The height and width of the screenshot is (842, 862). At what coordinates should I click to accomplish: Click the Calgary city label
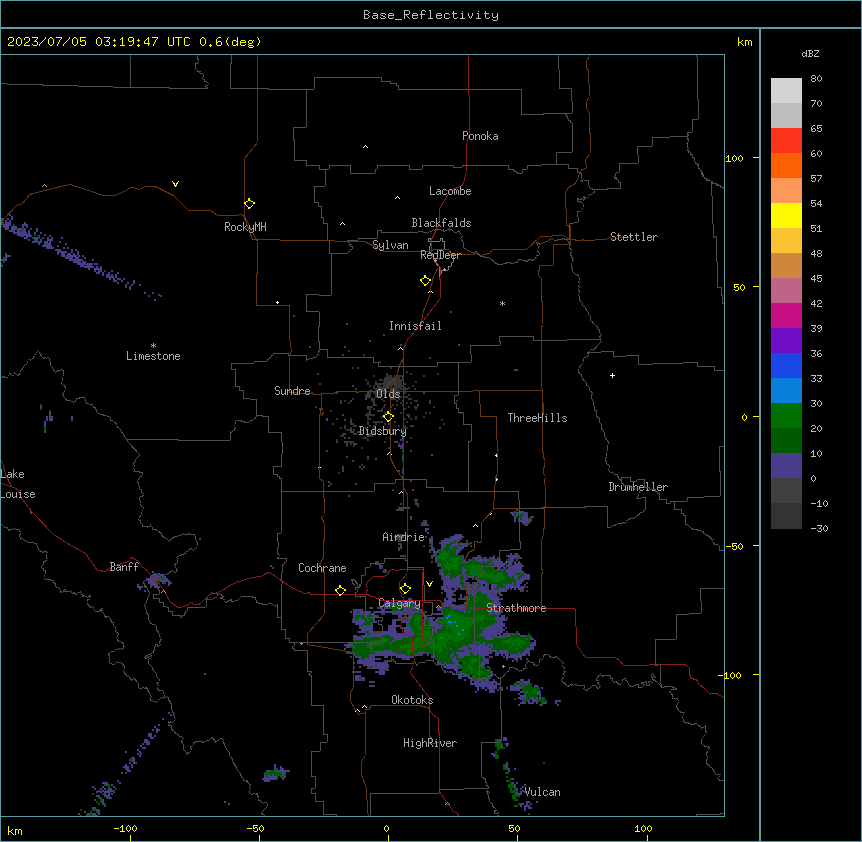pos(399,603)
